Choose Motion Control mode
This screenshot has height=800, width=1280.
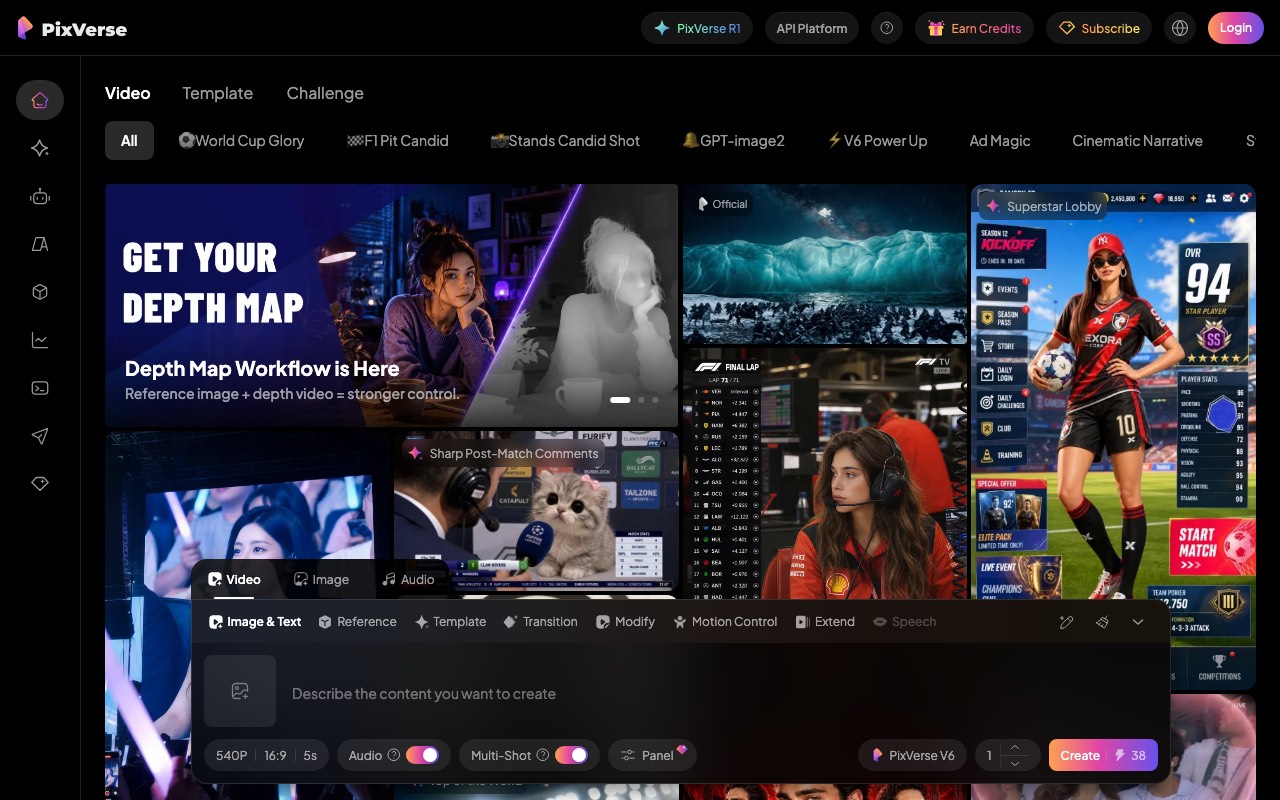(725, 621)
